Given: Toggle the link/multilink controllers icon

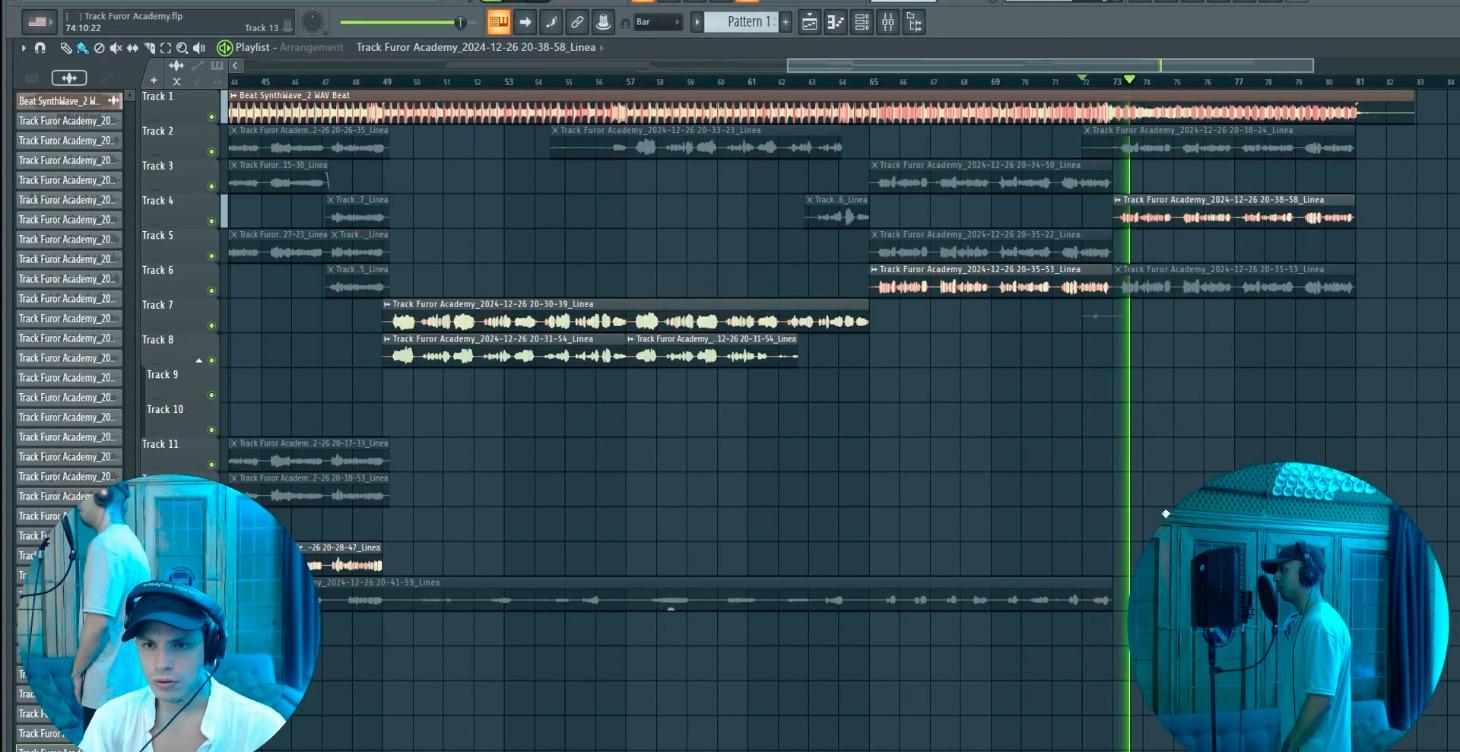Looking at the screenshot, I should [x=577, y=22].
